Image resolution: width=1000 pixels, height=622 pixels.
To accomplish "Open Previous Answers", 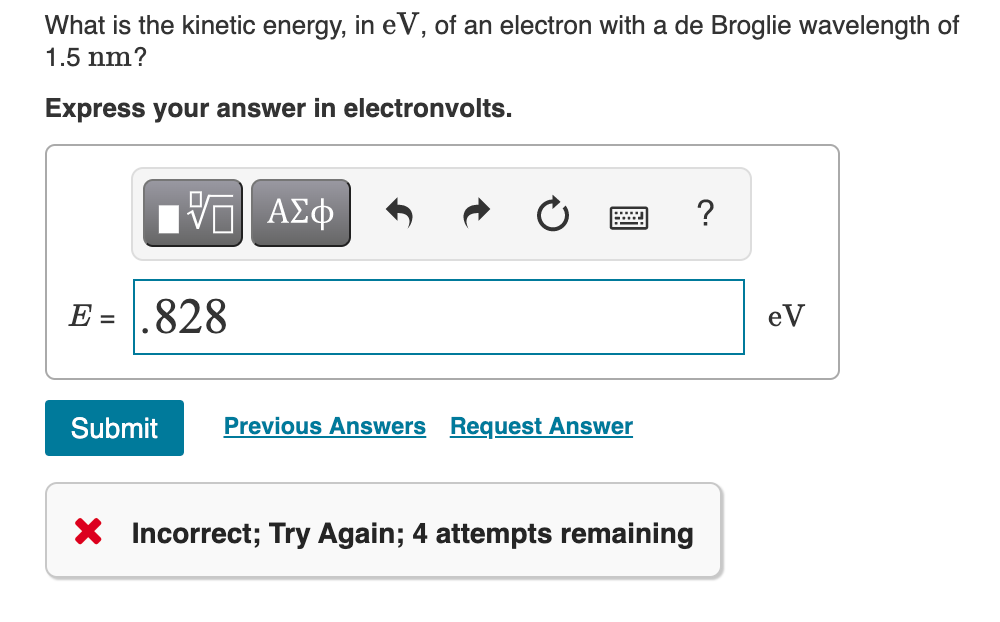I will pos(324,426).
